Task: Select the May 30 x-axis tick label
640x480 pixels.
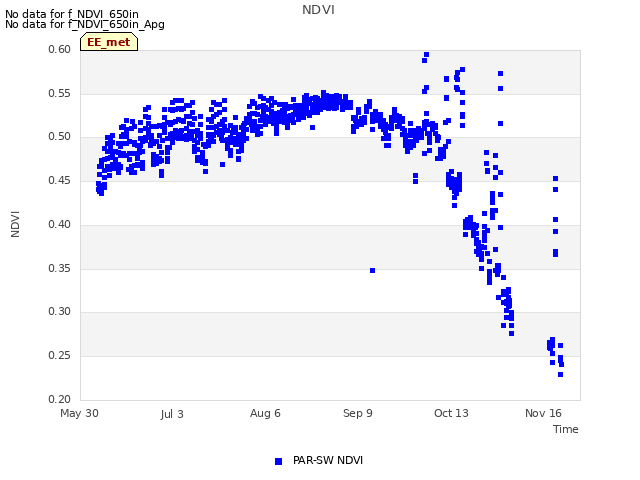Action: (x=79, y=413)
